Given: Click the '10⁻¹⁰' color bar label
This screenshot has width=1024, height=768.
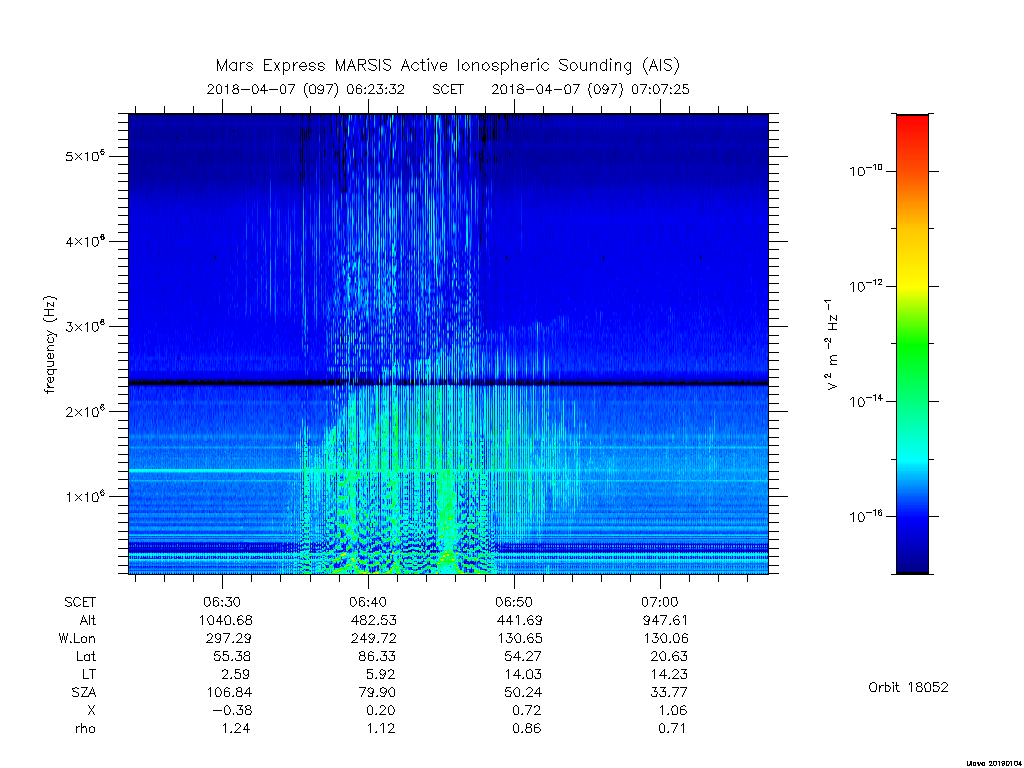Looking at the screenshot, I should [866, 171].
